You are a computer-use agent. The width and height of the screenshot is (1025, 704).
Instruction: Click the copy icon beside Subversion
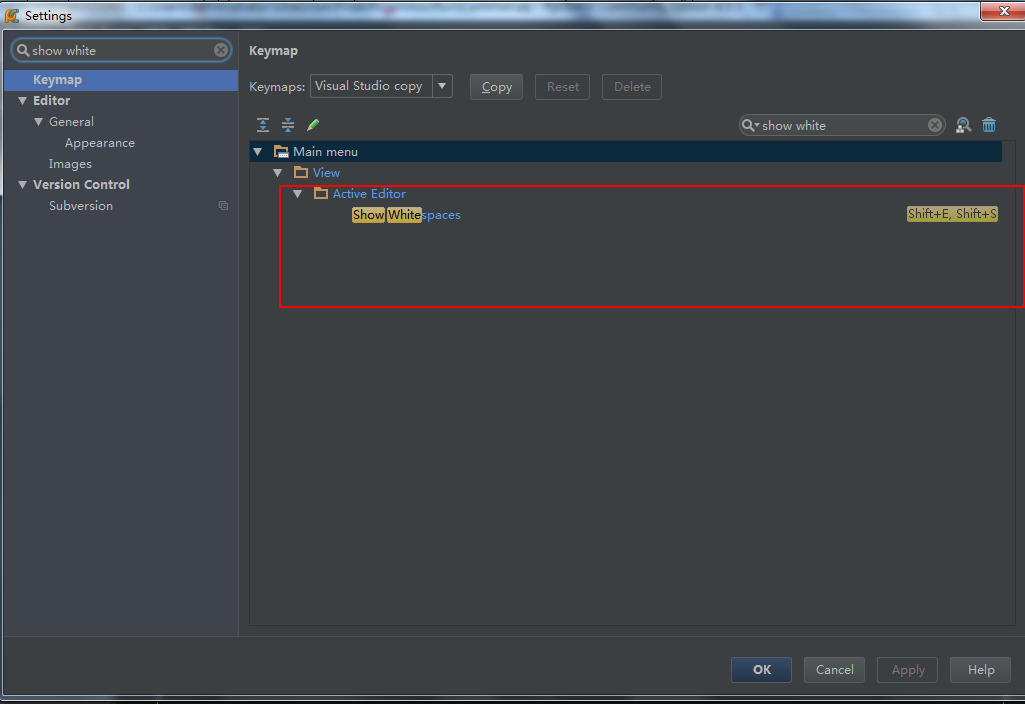coord(224,205)
